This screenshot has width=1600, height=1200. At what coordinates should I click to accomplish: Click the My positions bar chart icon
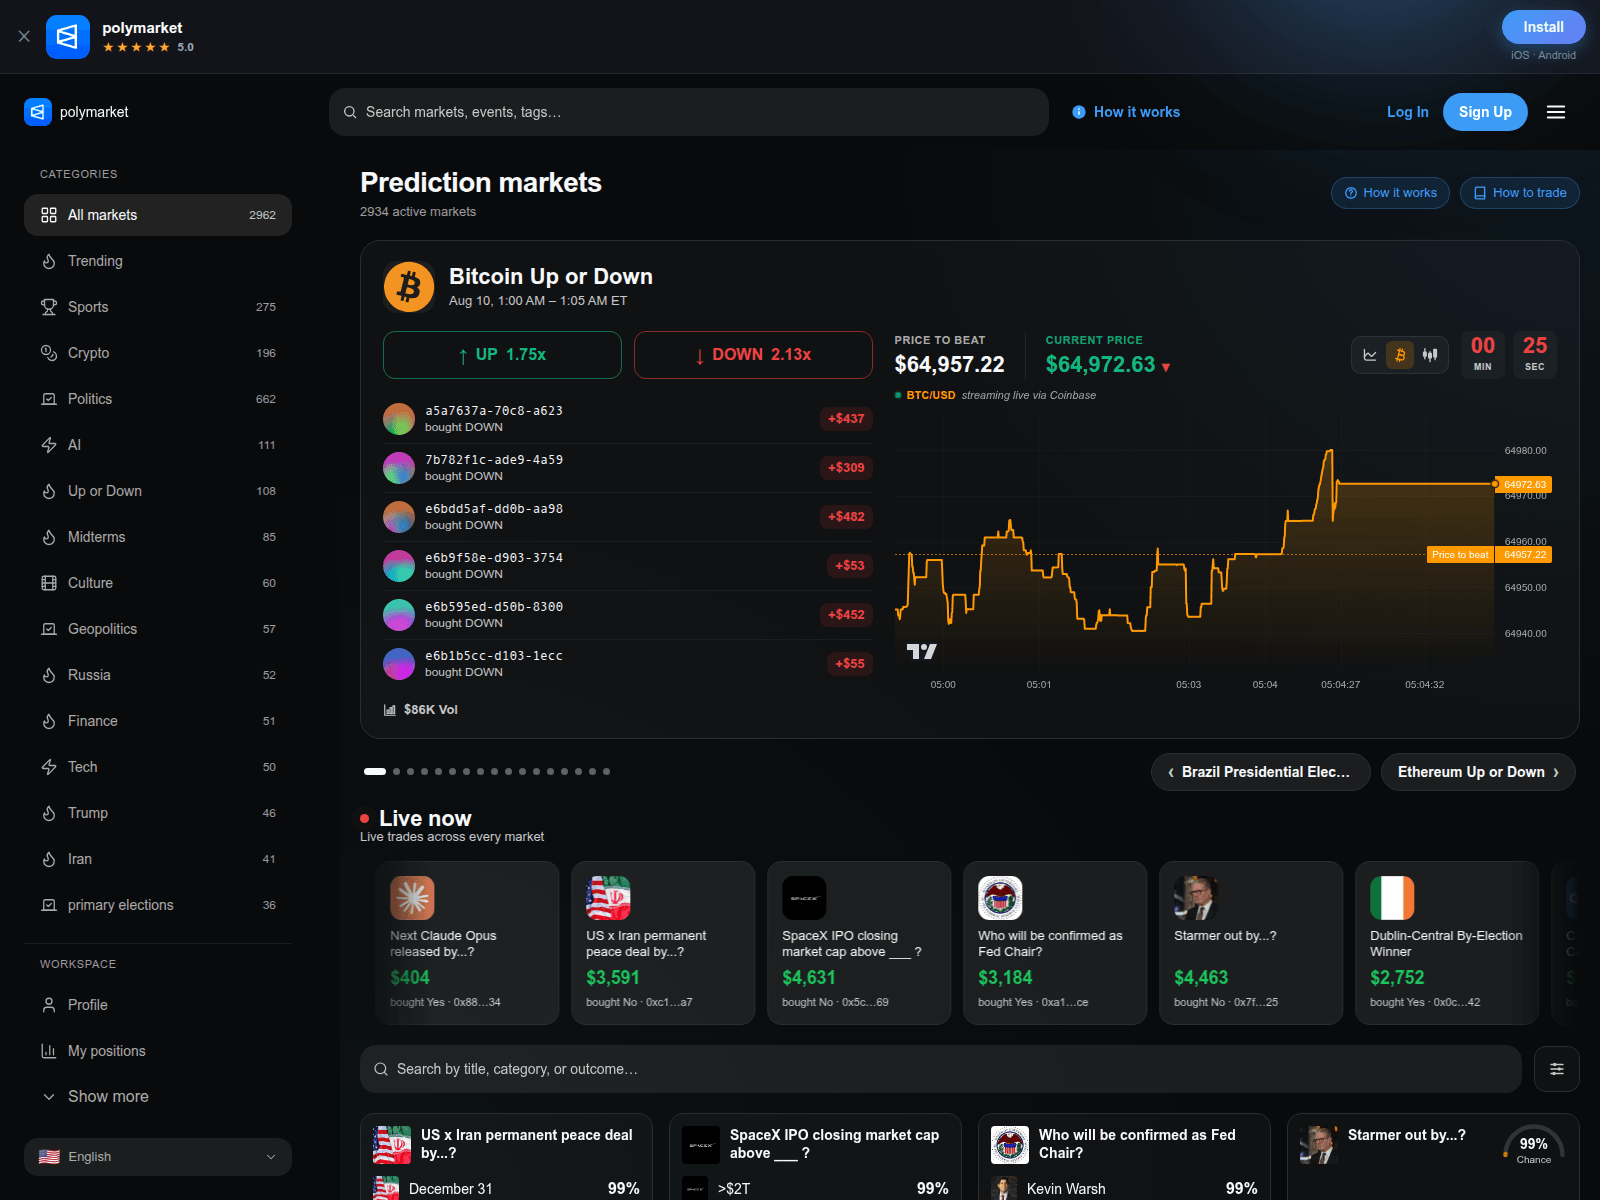click(49, 1051)
